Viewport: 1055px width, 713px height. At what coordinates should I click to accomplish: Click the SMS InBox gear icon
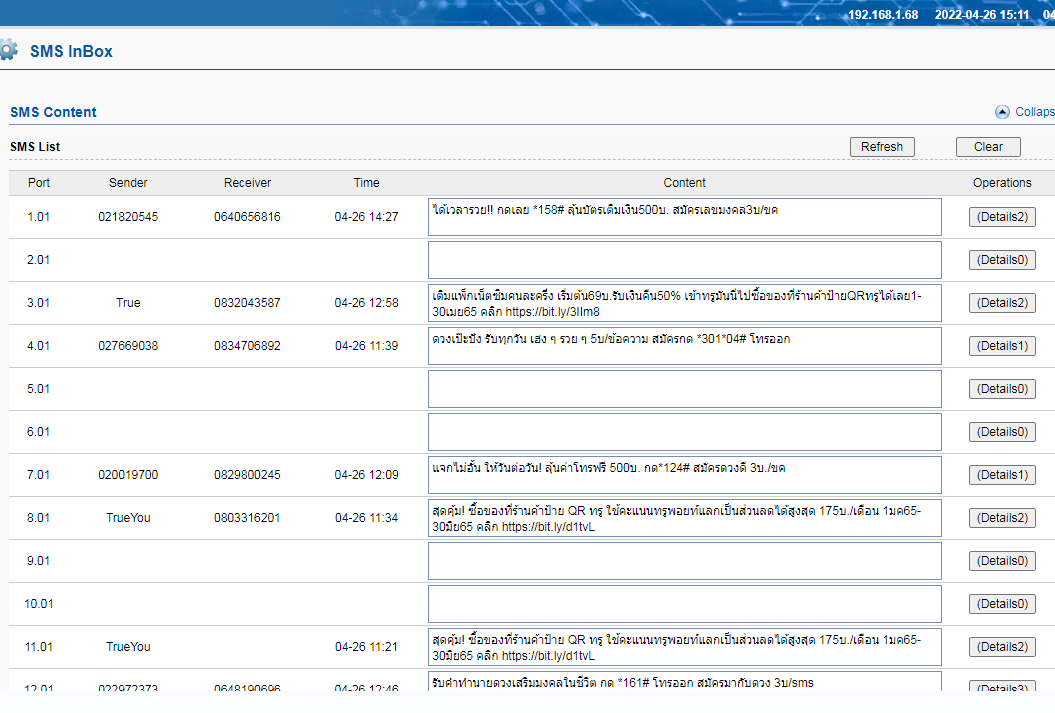pyautogui.click(x=8, y=49)
